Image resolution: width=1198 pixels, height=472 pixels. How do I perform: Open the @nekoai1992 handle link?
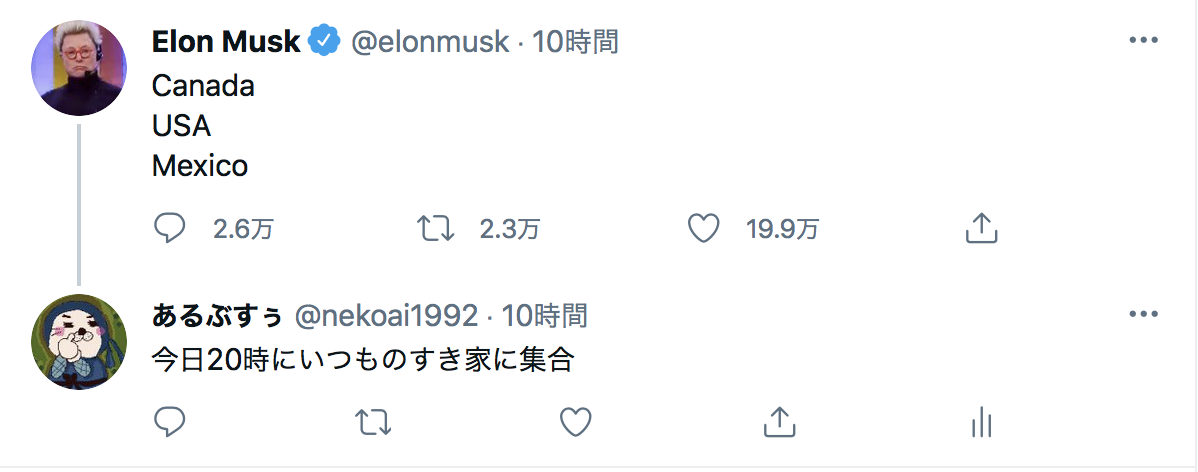coord(386,315)
